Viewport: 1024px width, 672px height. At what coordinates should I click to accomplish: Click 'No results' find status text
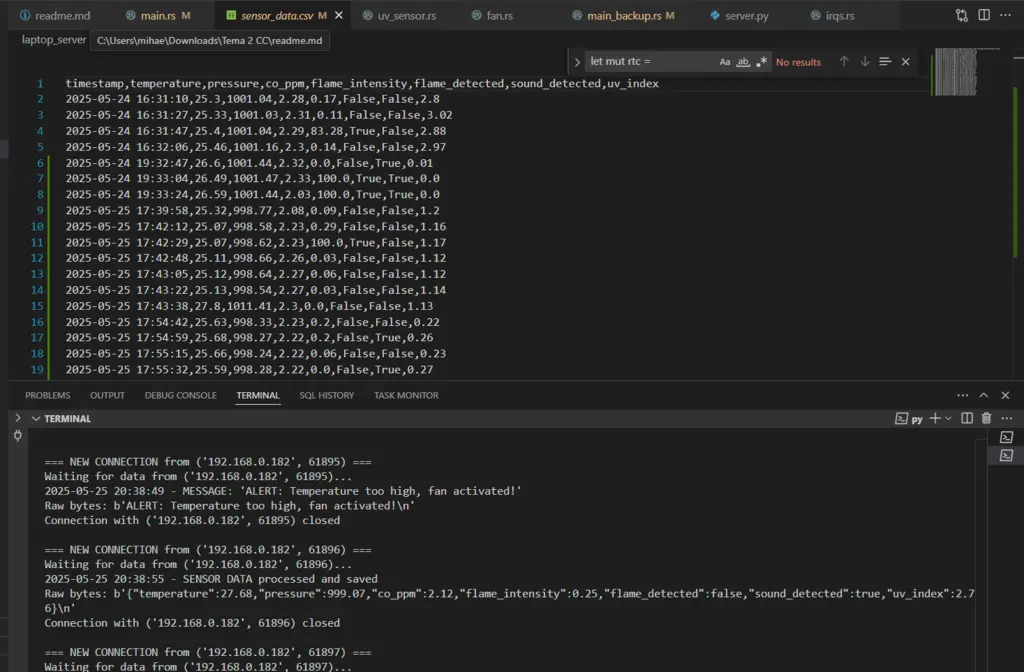tap(798, 62)
